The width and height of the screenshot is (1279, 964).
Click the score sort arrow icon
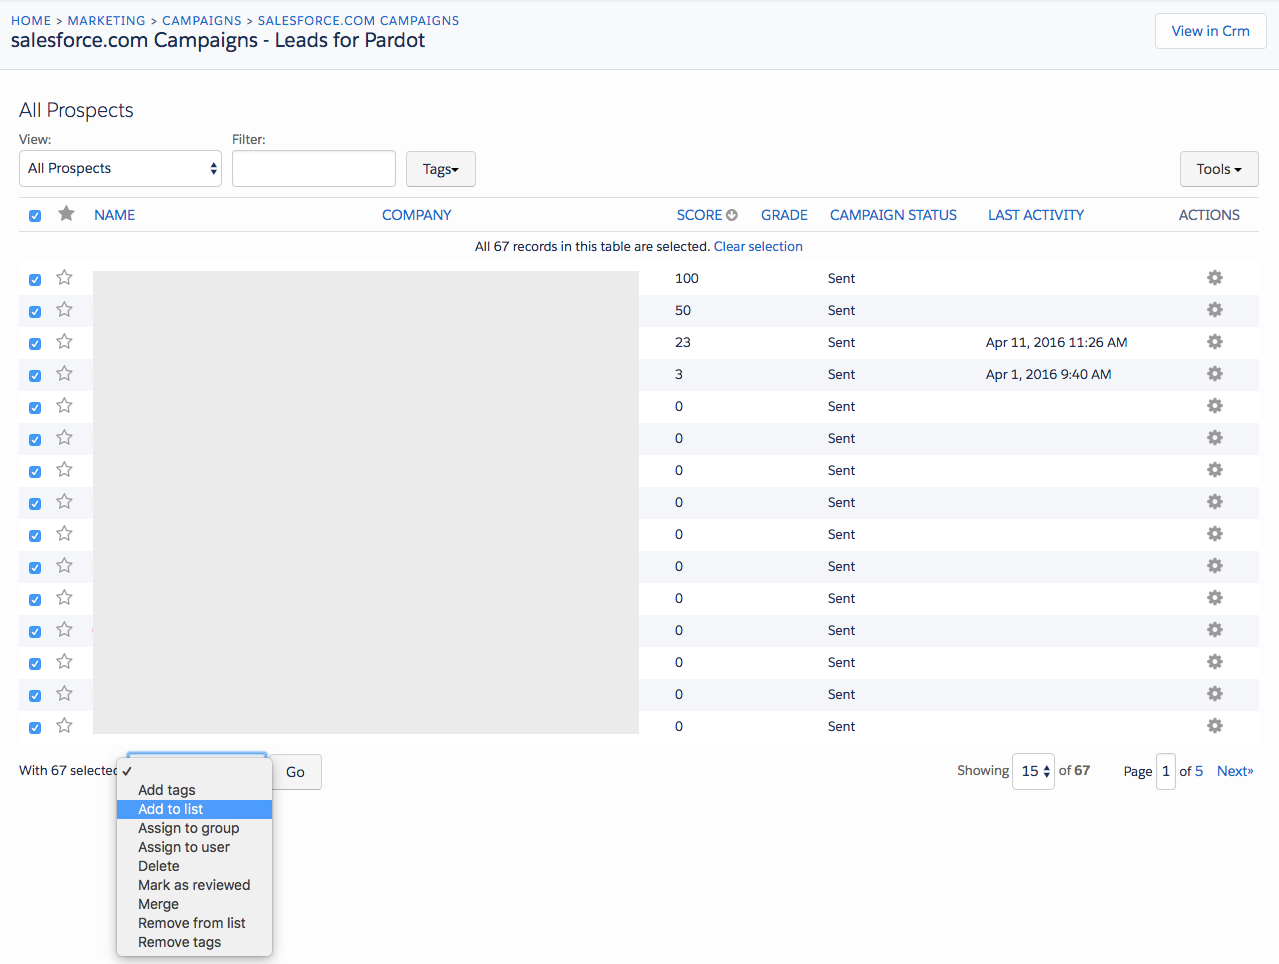(x=732, y=215)
